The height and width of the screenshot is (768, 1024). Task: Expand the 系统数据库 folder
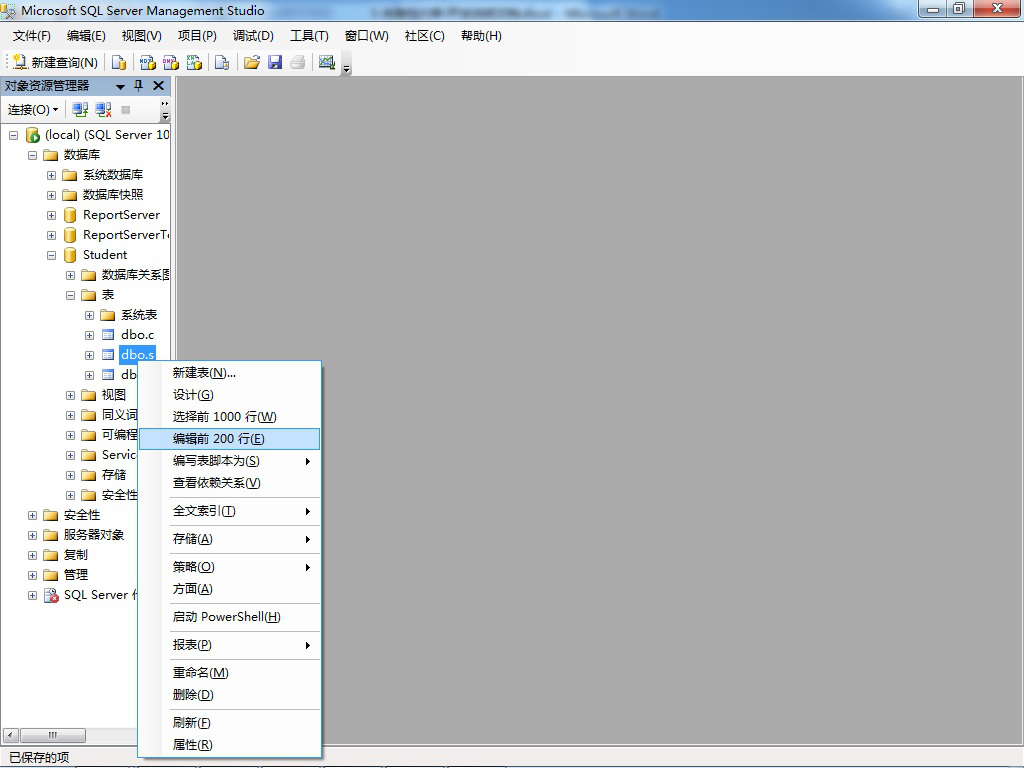tap(51, 175)
